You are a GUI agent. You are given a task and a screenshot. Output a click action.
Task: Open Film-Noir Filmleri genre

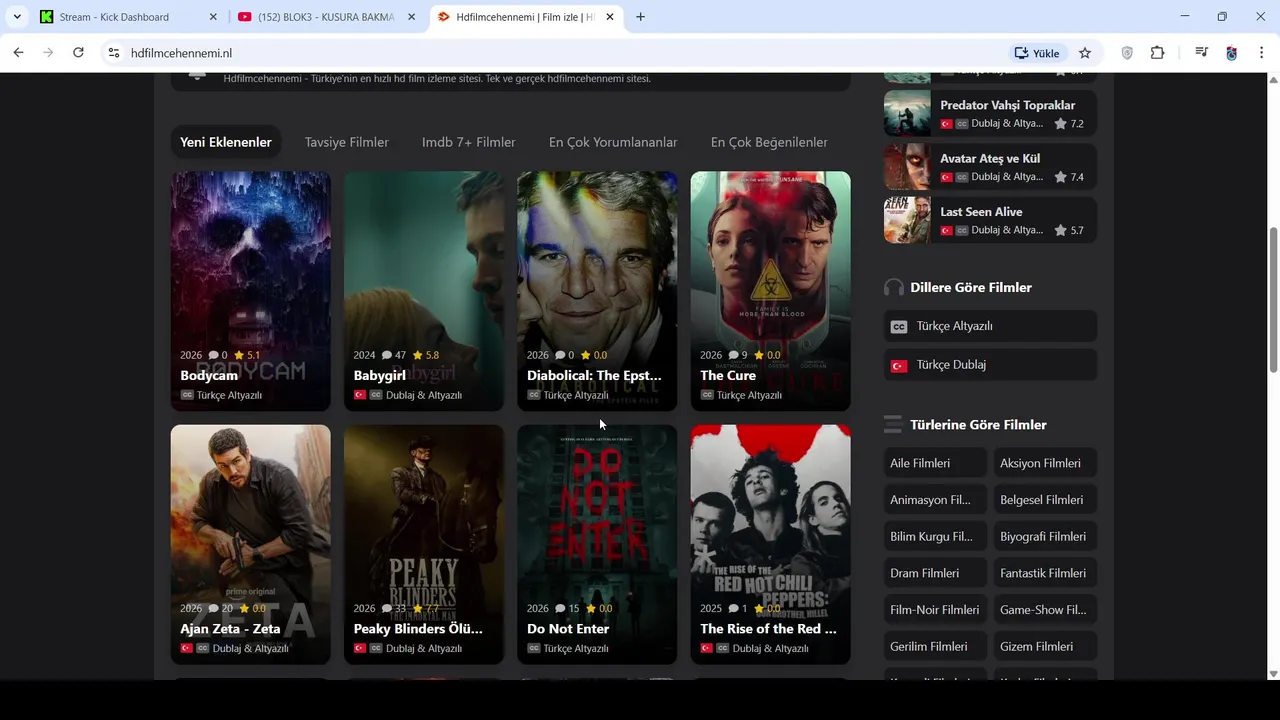pos(935,610)
